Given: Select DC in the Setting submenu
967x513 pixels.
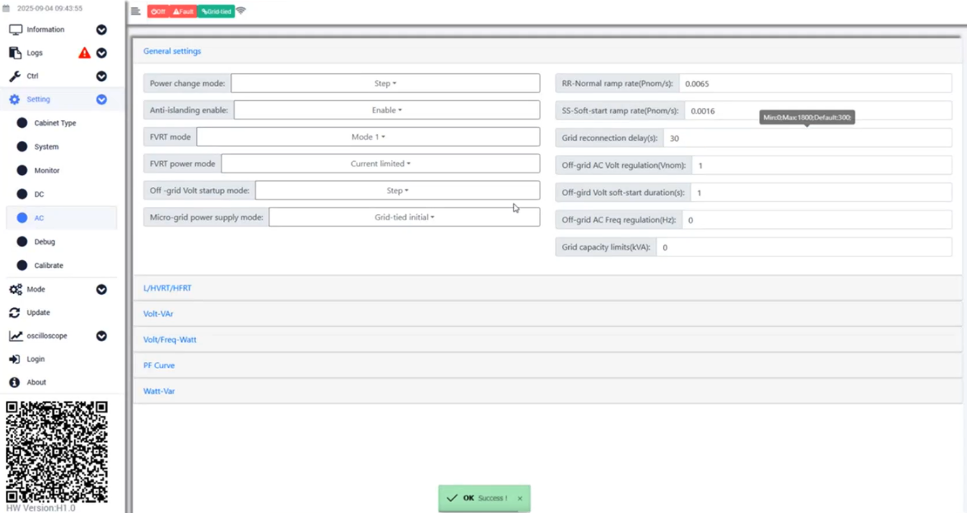Looking at the screenshot, I should tap(39, 194).
